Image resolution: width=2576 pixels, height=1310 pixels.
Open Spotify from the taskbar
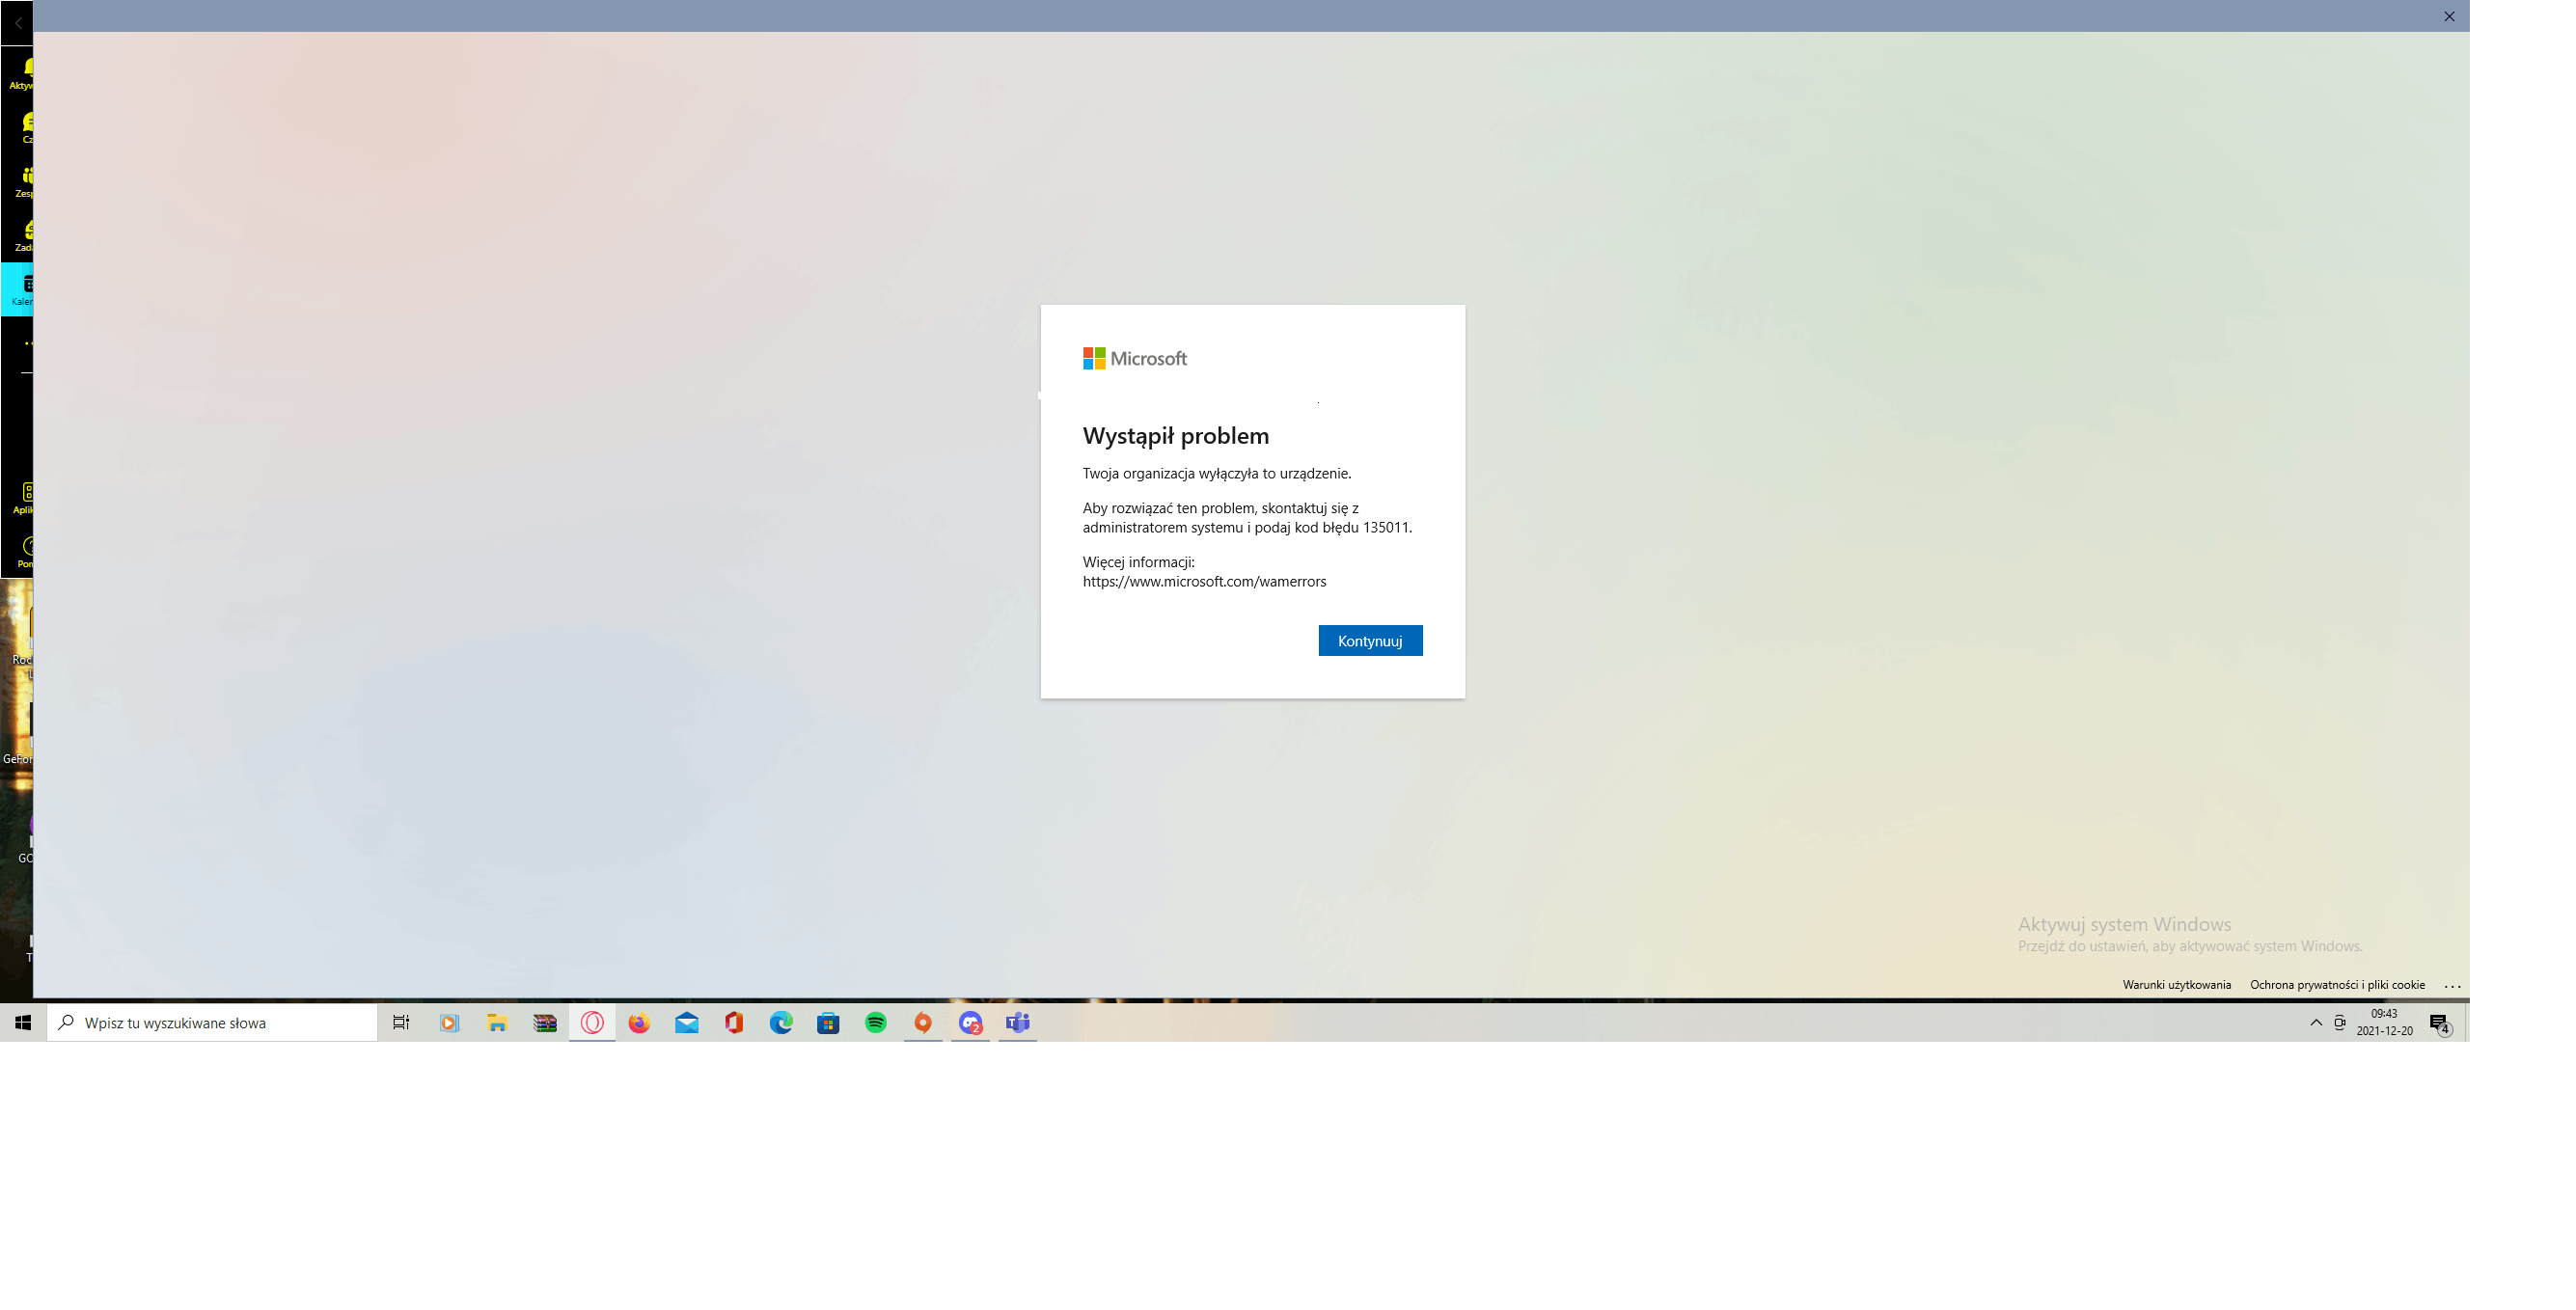tap(876, 1022)
